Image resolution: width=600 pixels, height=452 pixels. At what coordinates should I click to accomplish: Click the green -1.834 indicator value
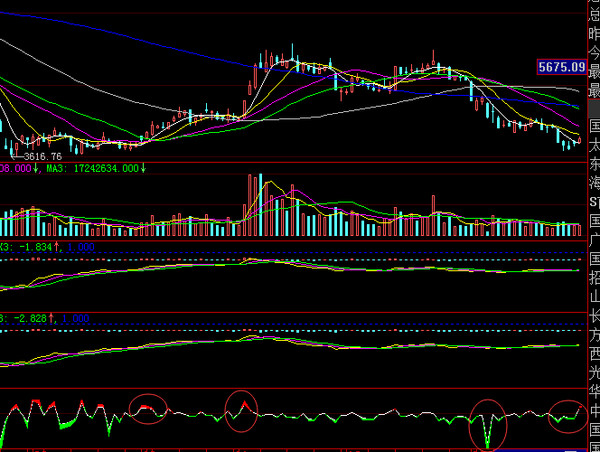point(35,247)
